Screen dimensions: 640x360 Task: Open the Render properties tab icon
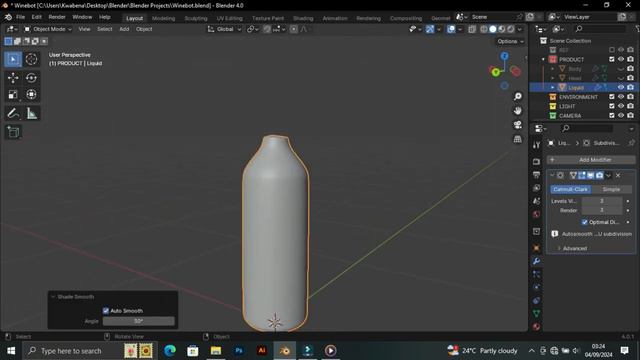coord(536,162)
